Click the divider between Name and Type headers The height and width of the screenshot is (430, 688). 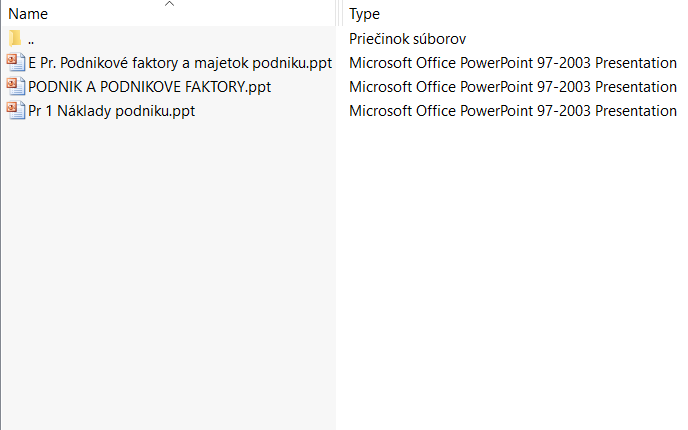click(339, 13)
